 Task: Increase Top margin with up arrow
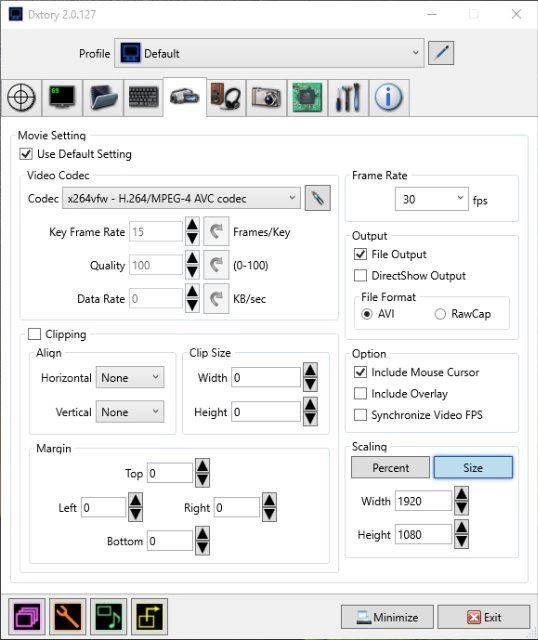pyautogui.click(x=202, y=466)
